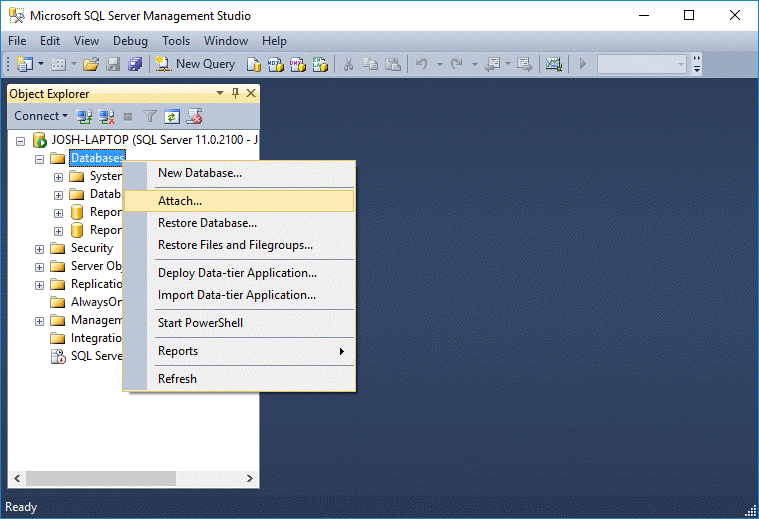
Task: Choose Restore Database... in context menu
Action: pyautogui.click(x=207, y=223)
